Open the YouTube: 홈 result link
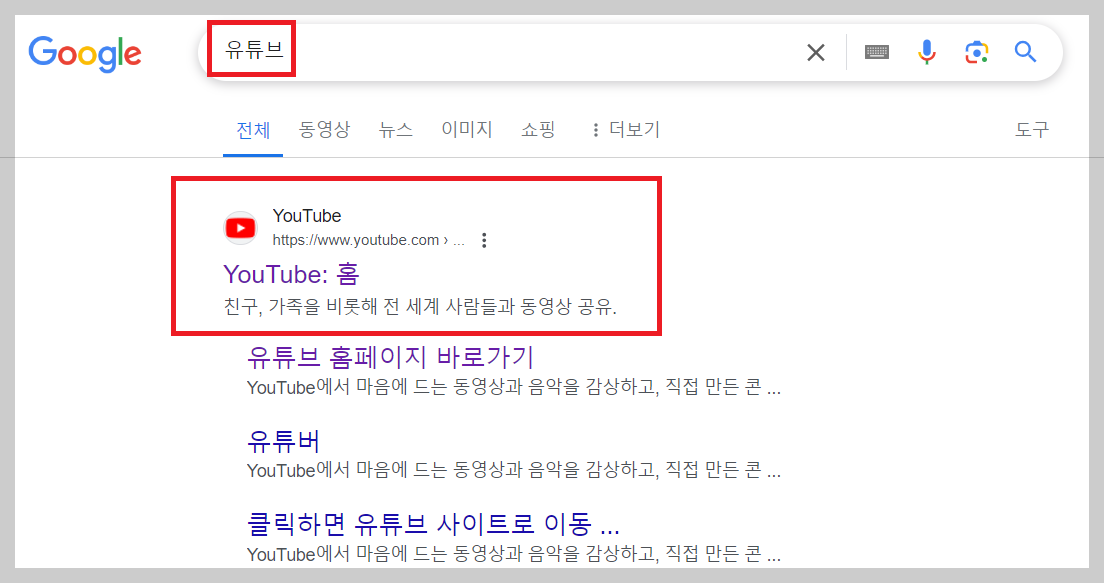Screen dimensions: 1104x583 [291, 274]
